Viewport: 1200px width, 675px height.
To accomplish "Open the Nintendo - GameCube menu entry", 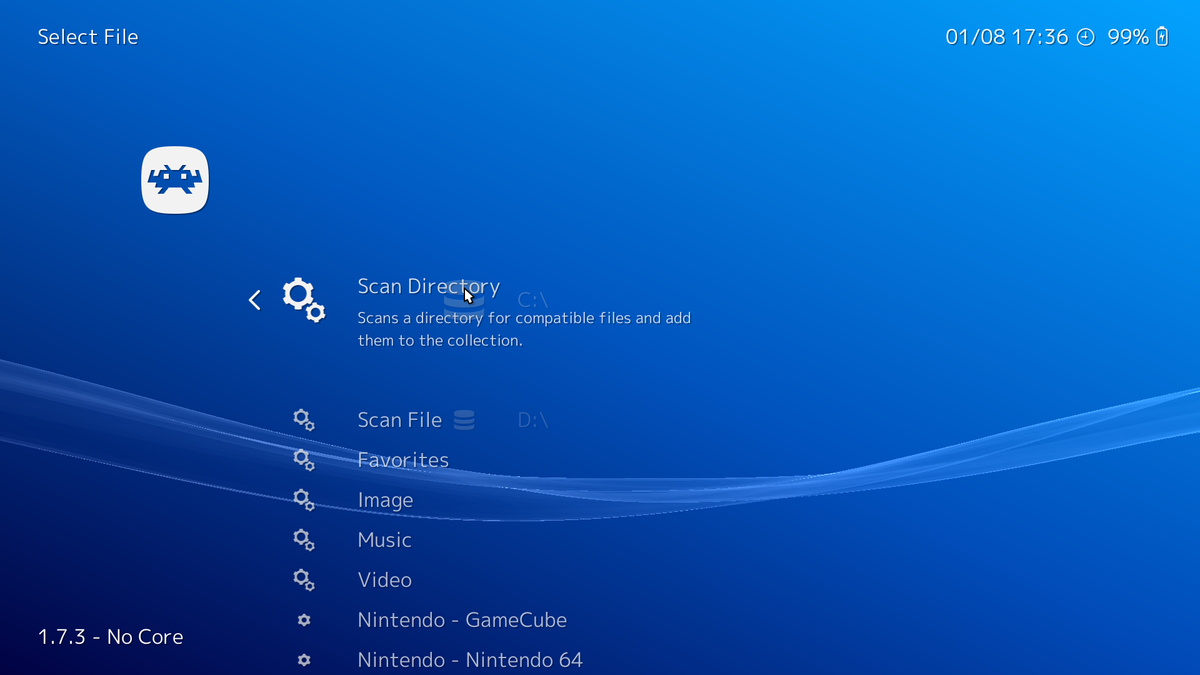I will click(x=462, y=620).
